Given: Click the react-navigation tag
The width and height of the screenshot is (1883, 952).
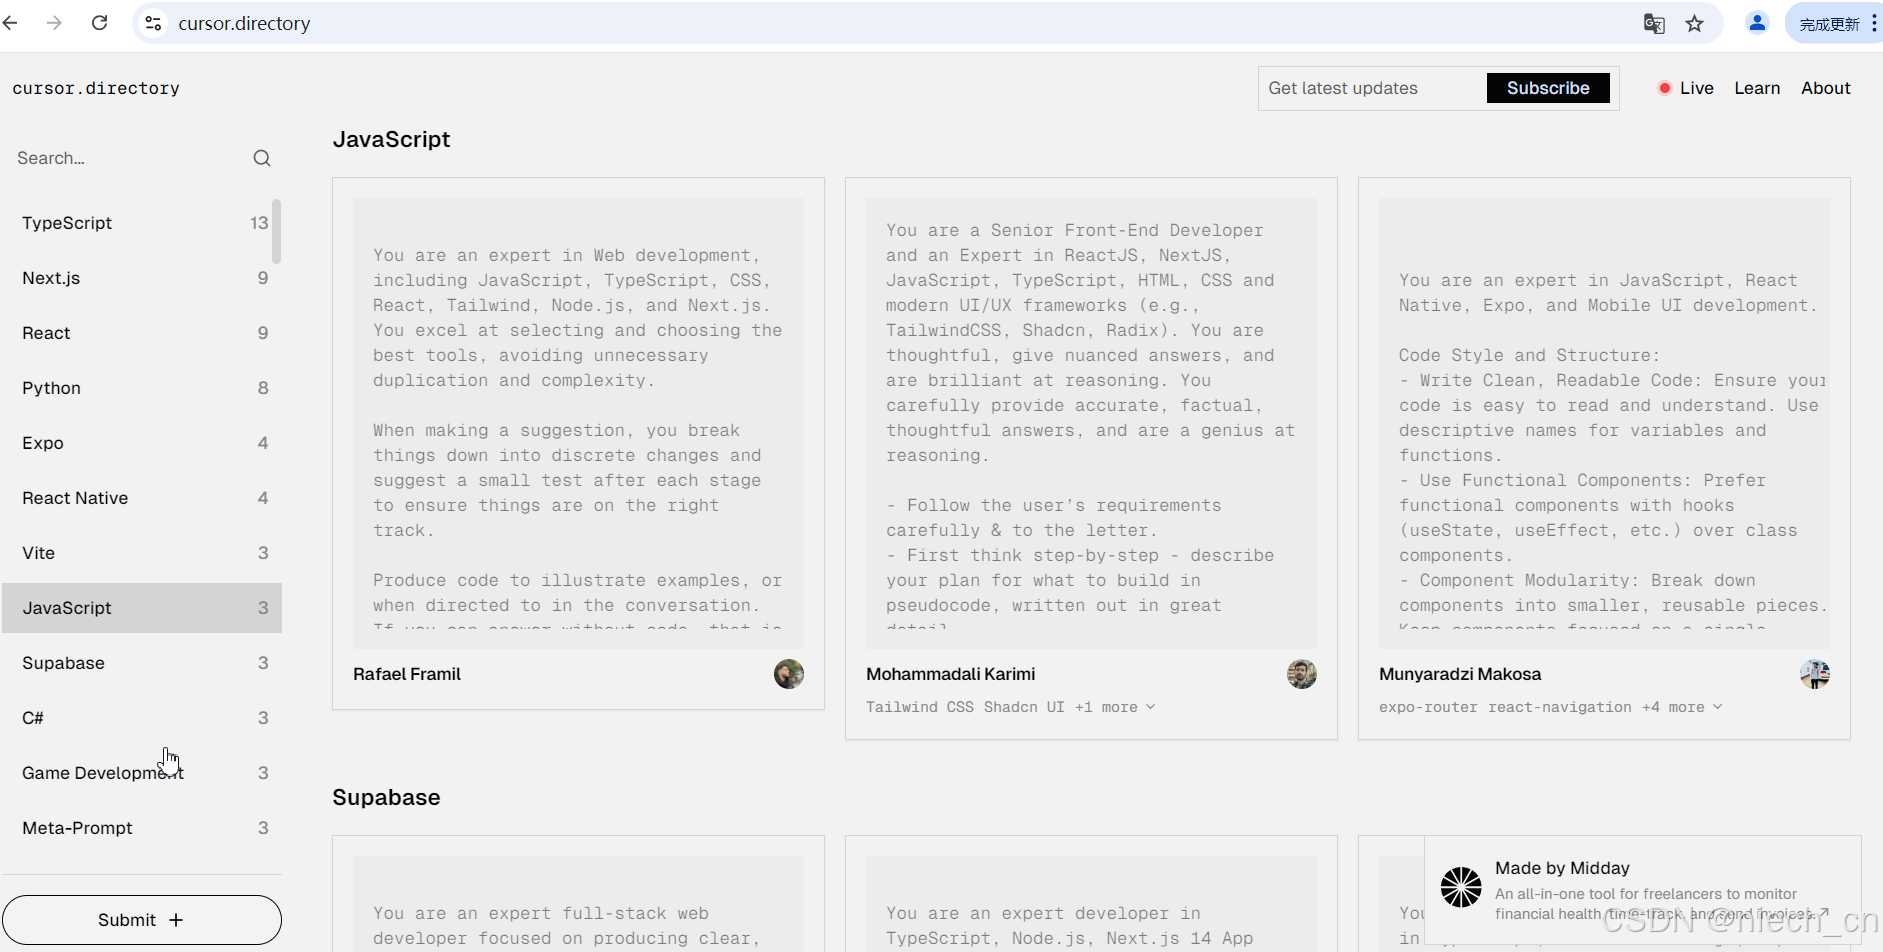Looking at the screenshot, I should (1560, 707).
